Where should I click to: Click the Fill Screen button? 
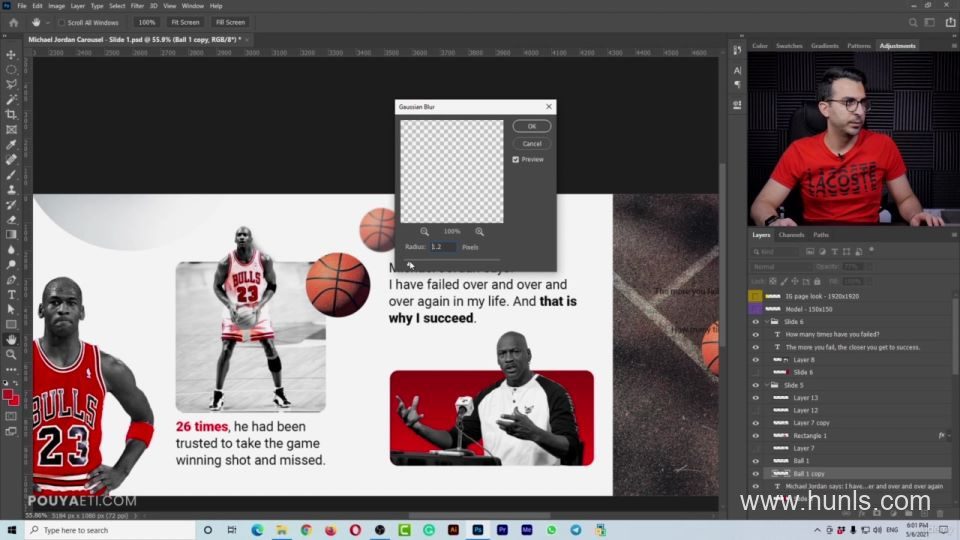pos(230,23)
